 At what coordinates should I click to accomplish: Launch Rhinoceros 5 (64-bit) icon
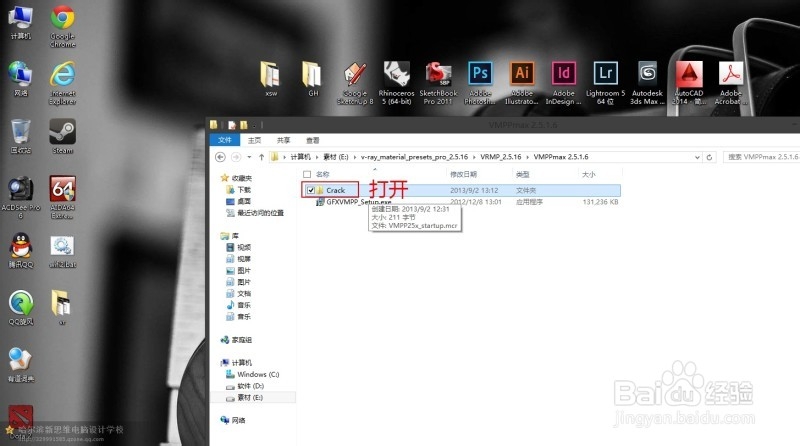coord(396,83)
